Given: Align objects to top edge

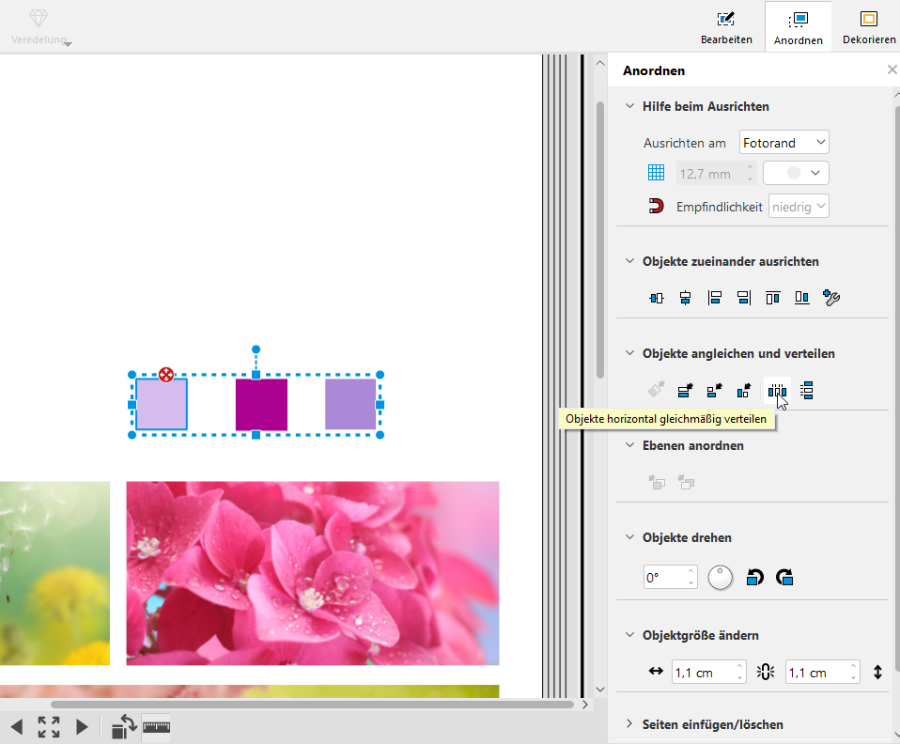Looking at the screenshot, I should (773, 298).
